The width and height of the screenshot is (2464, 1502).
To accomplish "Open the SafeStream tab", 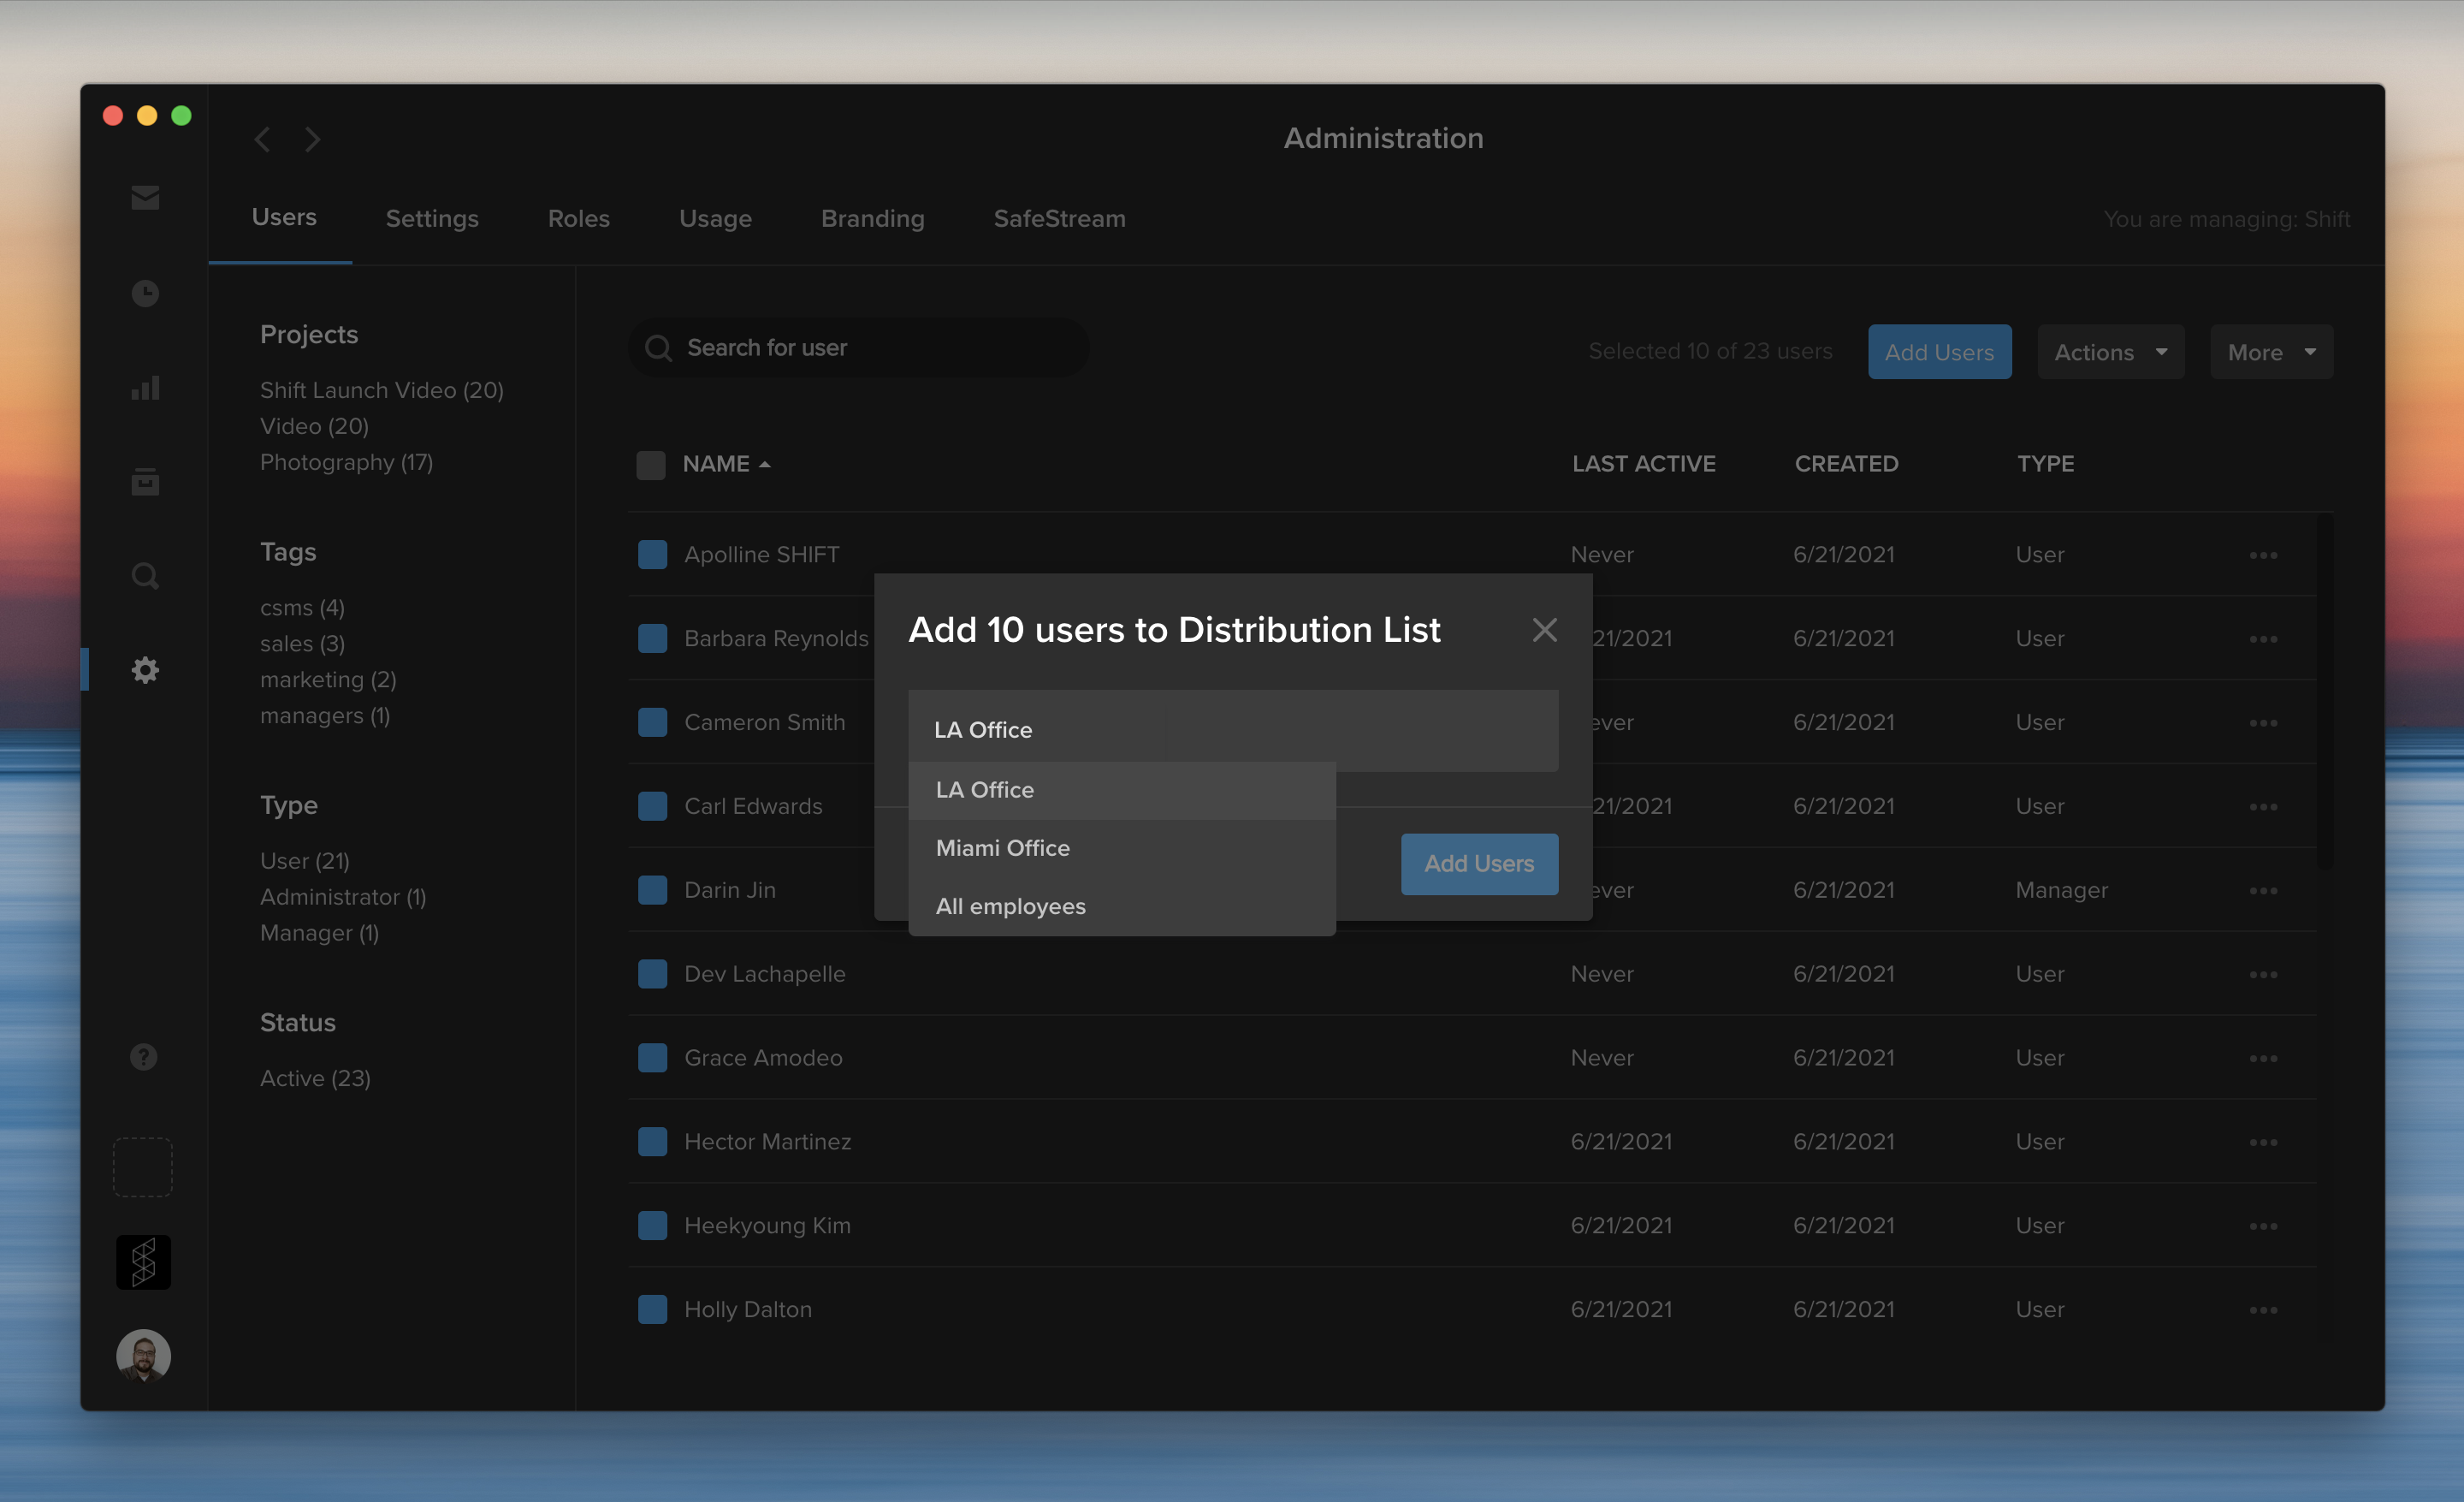I will (1058, 218).
